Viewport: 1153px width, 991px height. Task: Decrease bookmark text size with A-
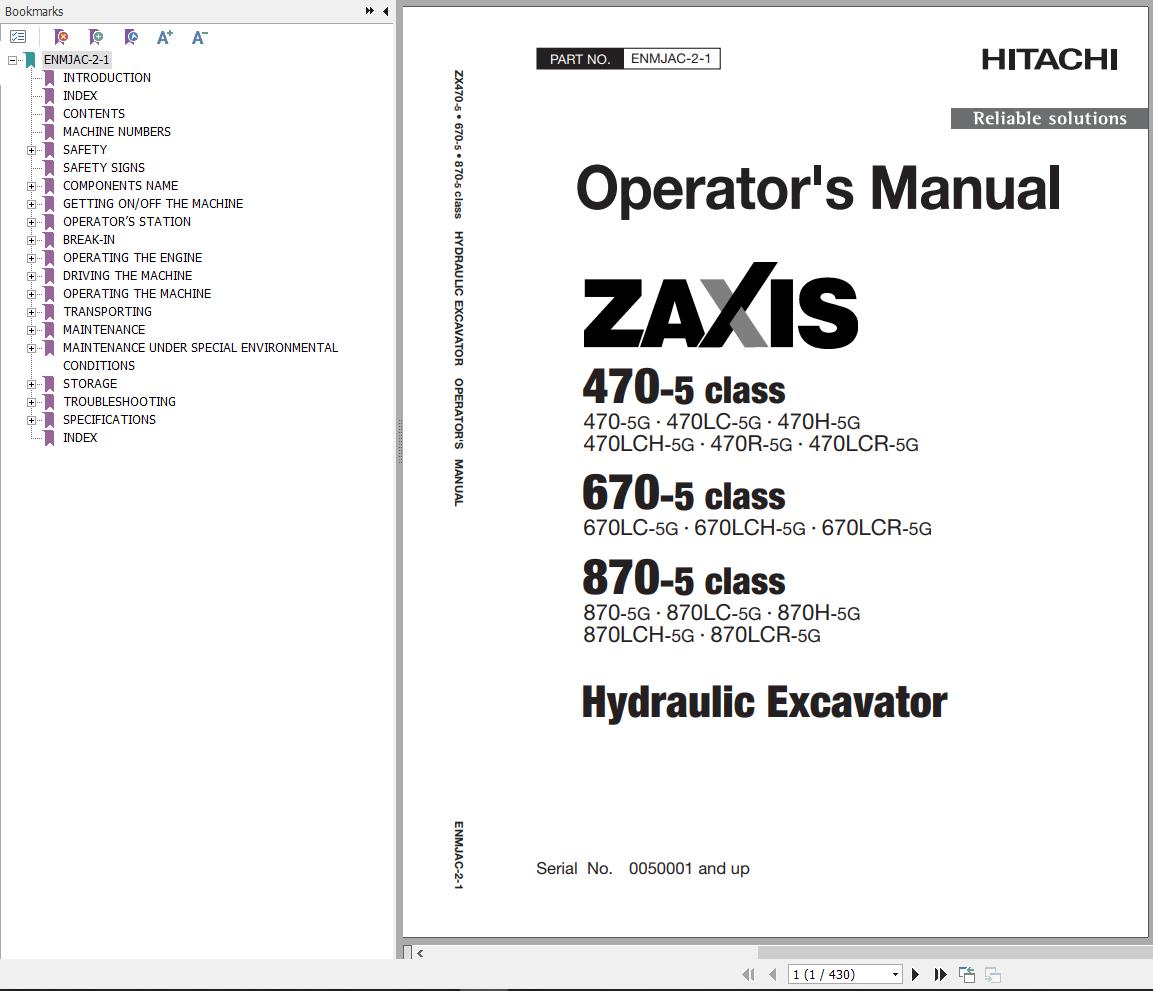point(199,37)
